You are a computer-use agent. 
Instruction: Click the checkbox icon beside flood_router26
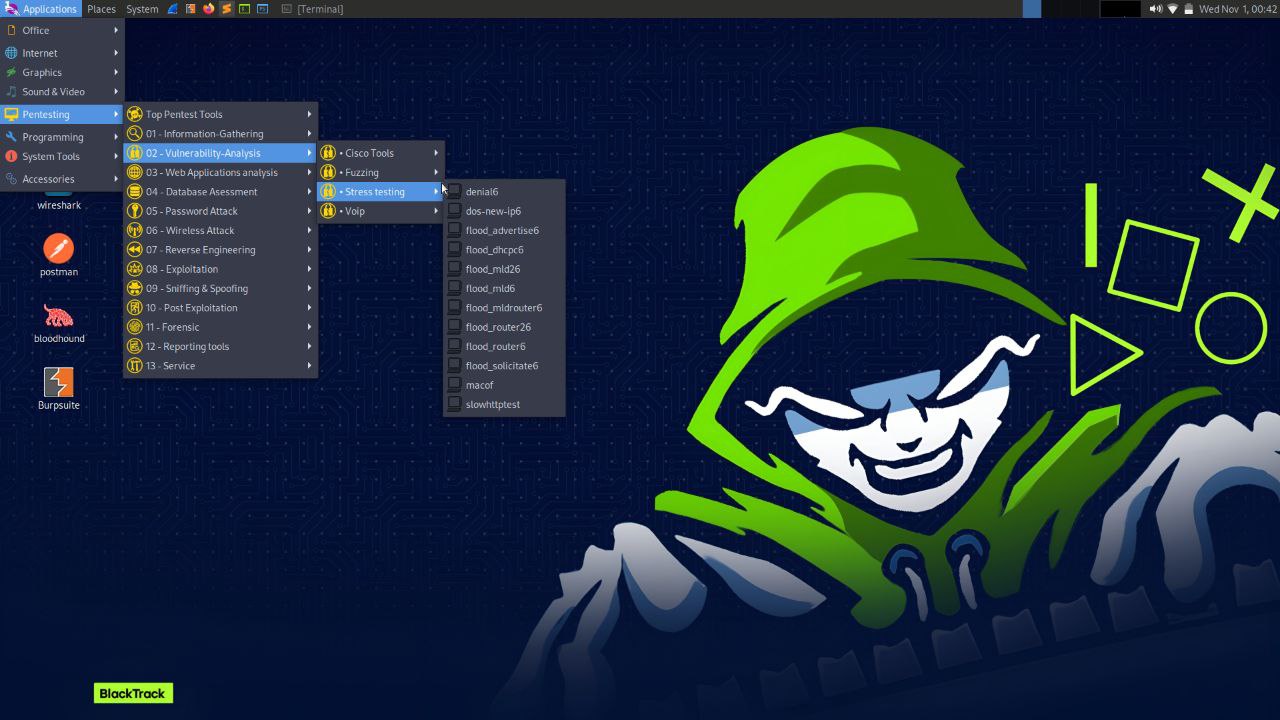(454, 327)
